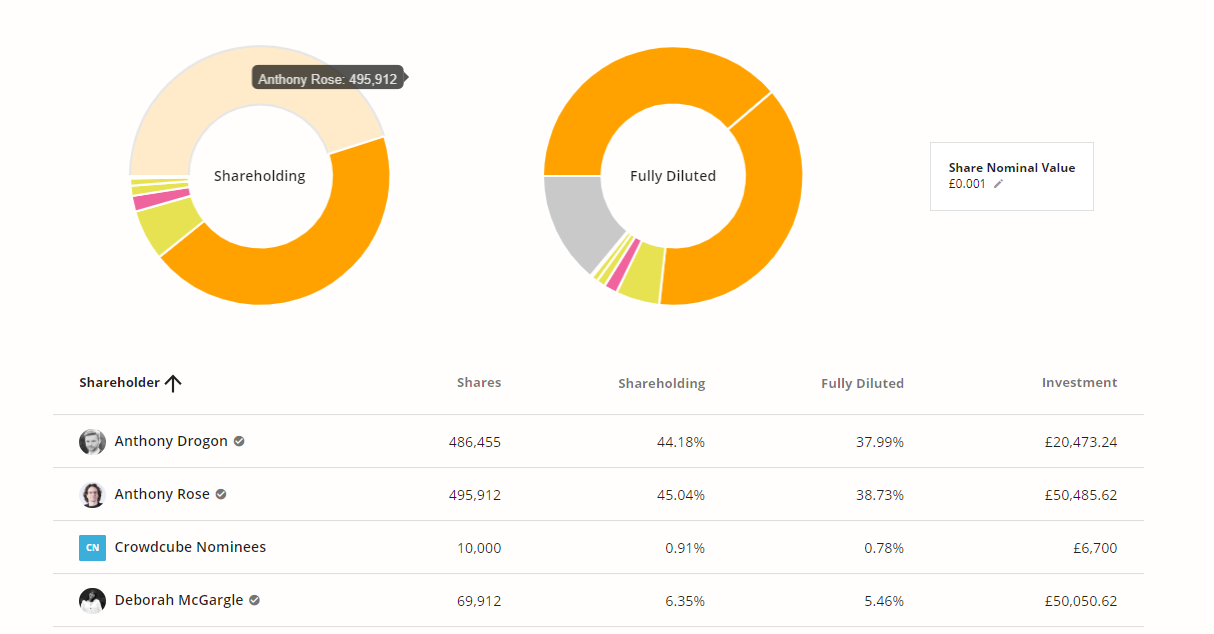Click Deborah McGargle's profile picture

coord(92,601)
